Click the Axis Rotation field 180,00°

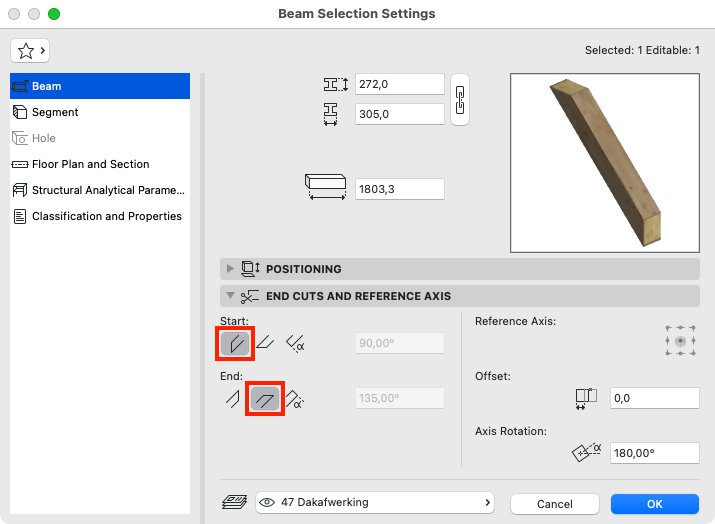click(x=654, y=453)
